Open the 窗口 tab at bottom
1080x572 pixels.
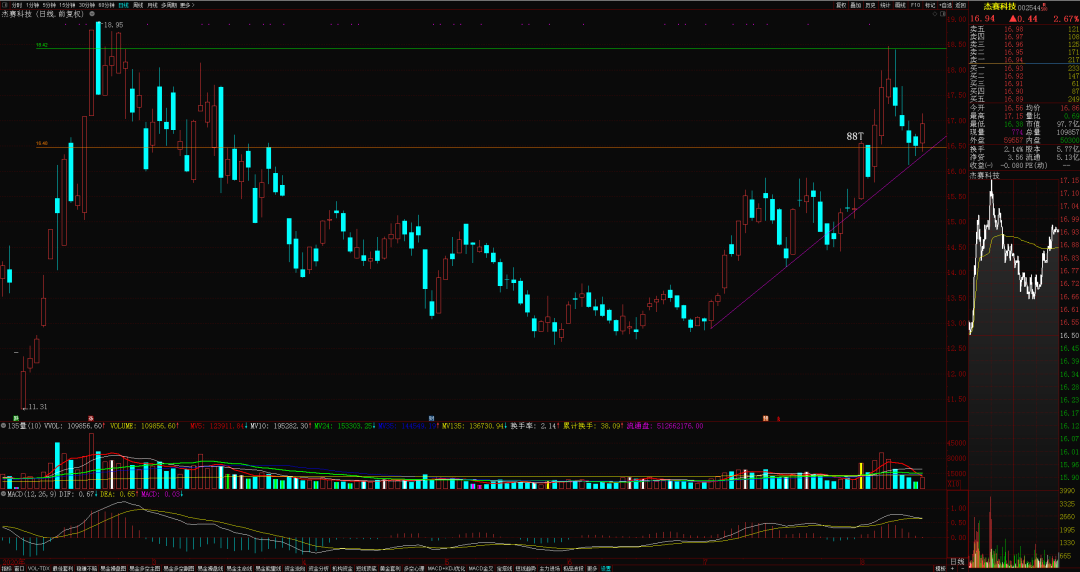[19, 569]
